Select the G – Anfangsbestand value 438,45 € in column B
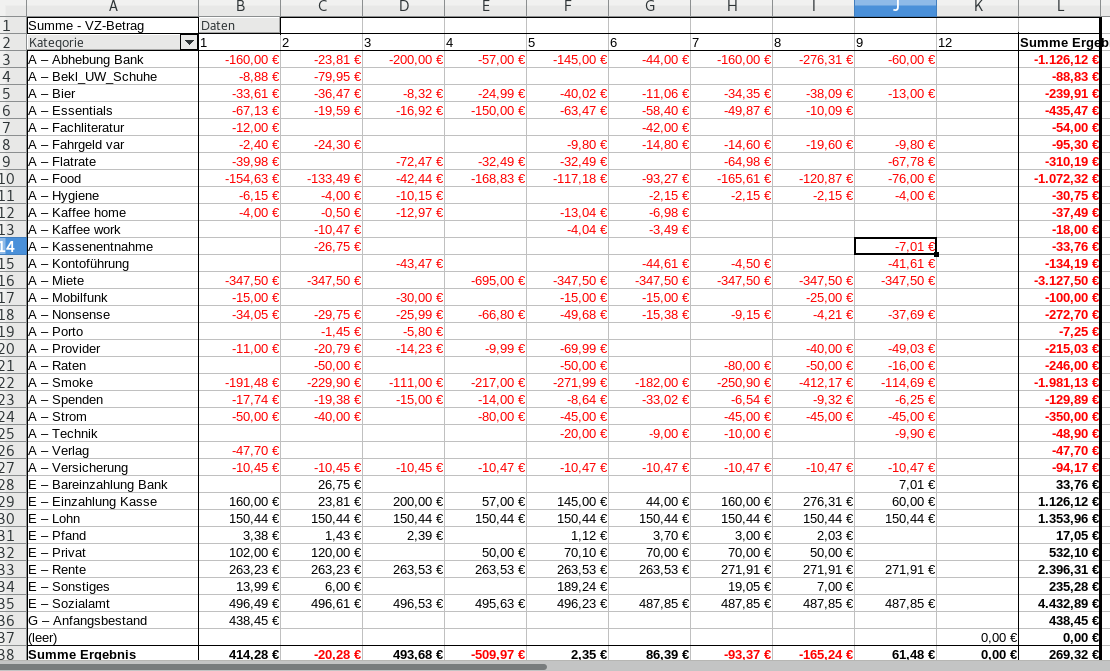 click(239, 621)
